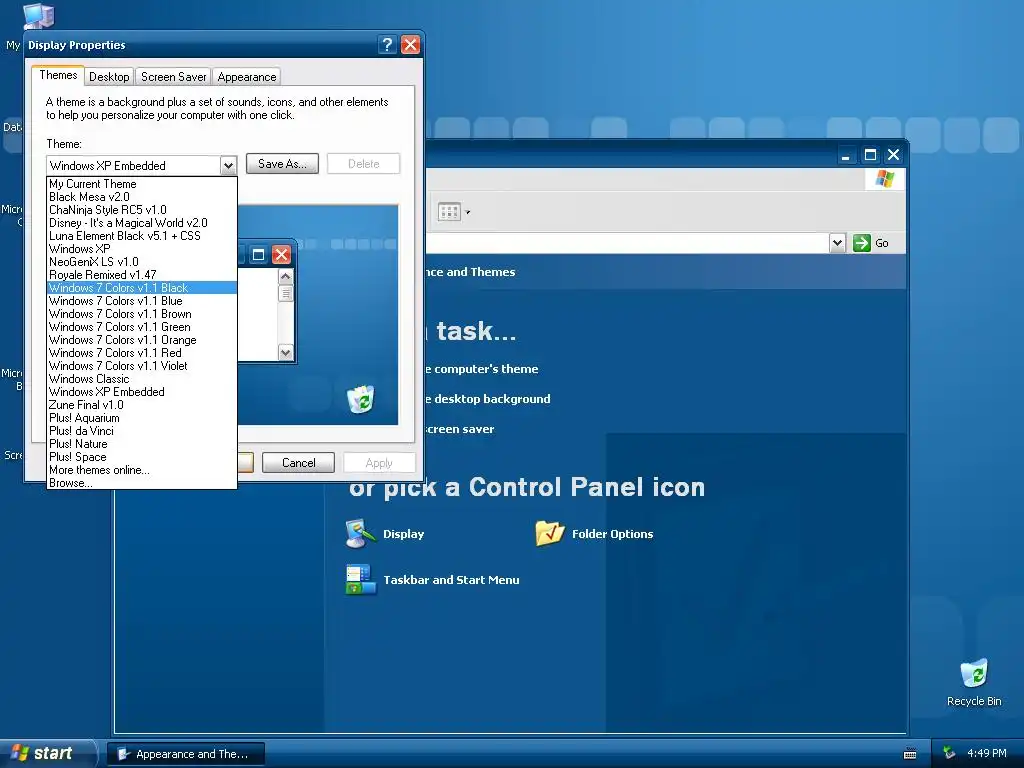Image resolution: width=1024 pixels, height=768 pixels.
Task: Click the keyboard tray icon
Action: click(910, 754)
